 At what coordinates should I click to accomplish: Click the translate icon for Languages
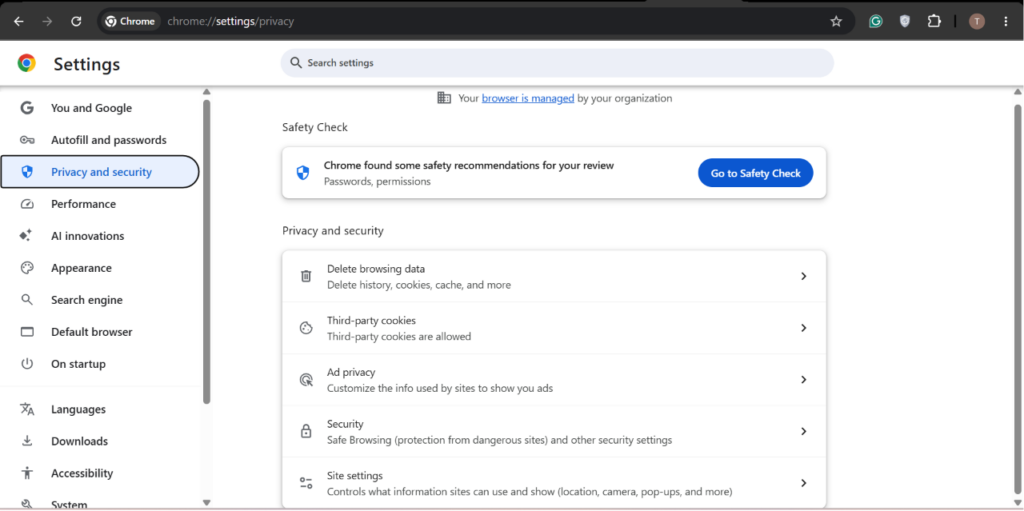coord(27,409)
